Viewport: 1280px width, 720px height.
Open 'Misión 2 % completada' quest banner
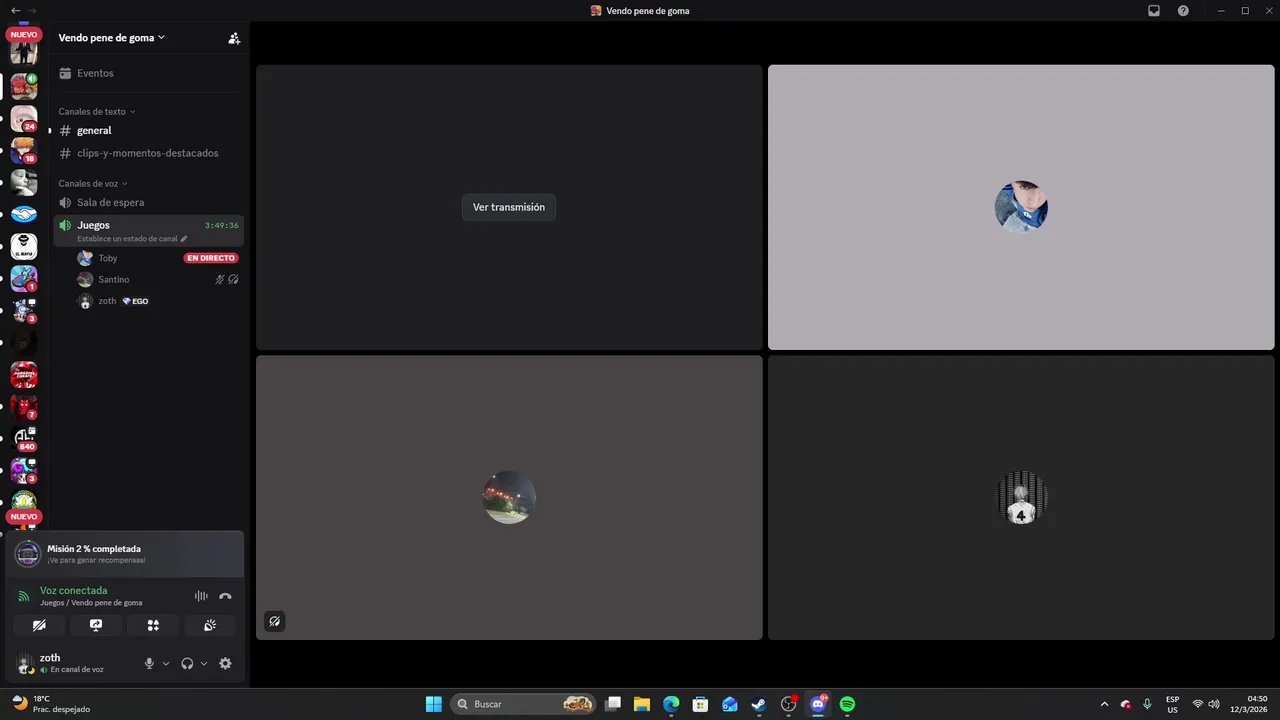[125, 554]
